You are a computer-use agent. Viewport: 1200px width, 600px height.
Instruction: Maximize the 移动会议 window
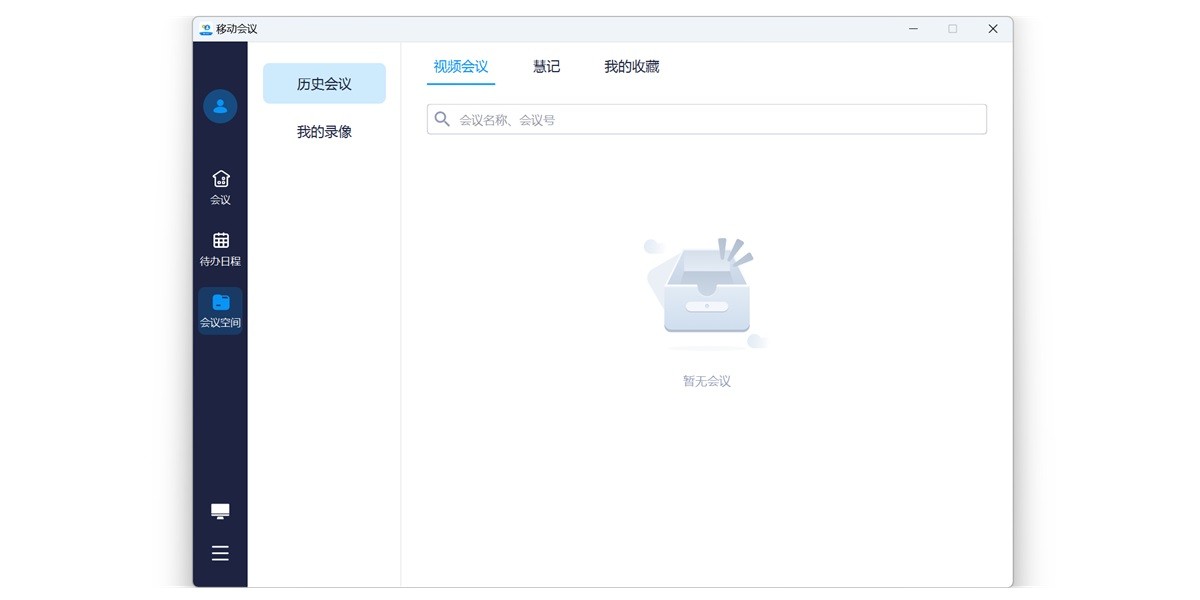(952, 29)
